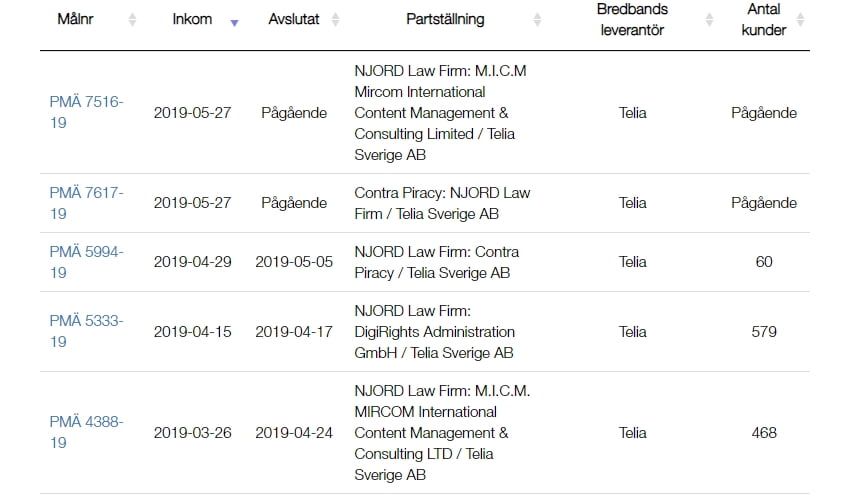Click the Bredbandsleverantör header label
Viewport: 850px width, 498px height.
[632, 20]
